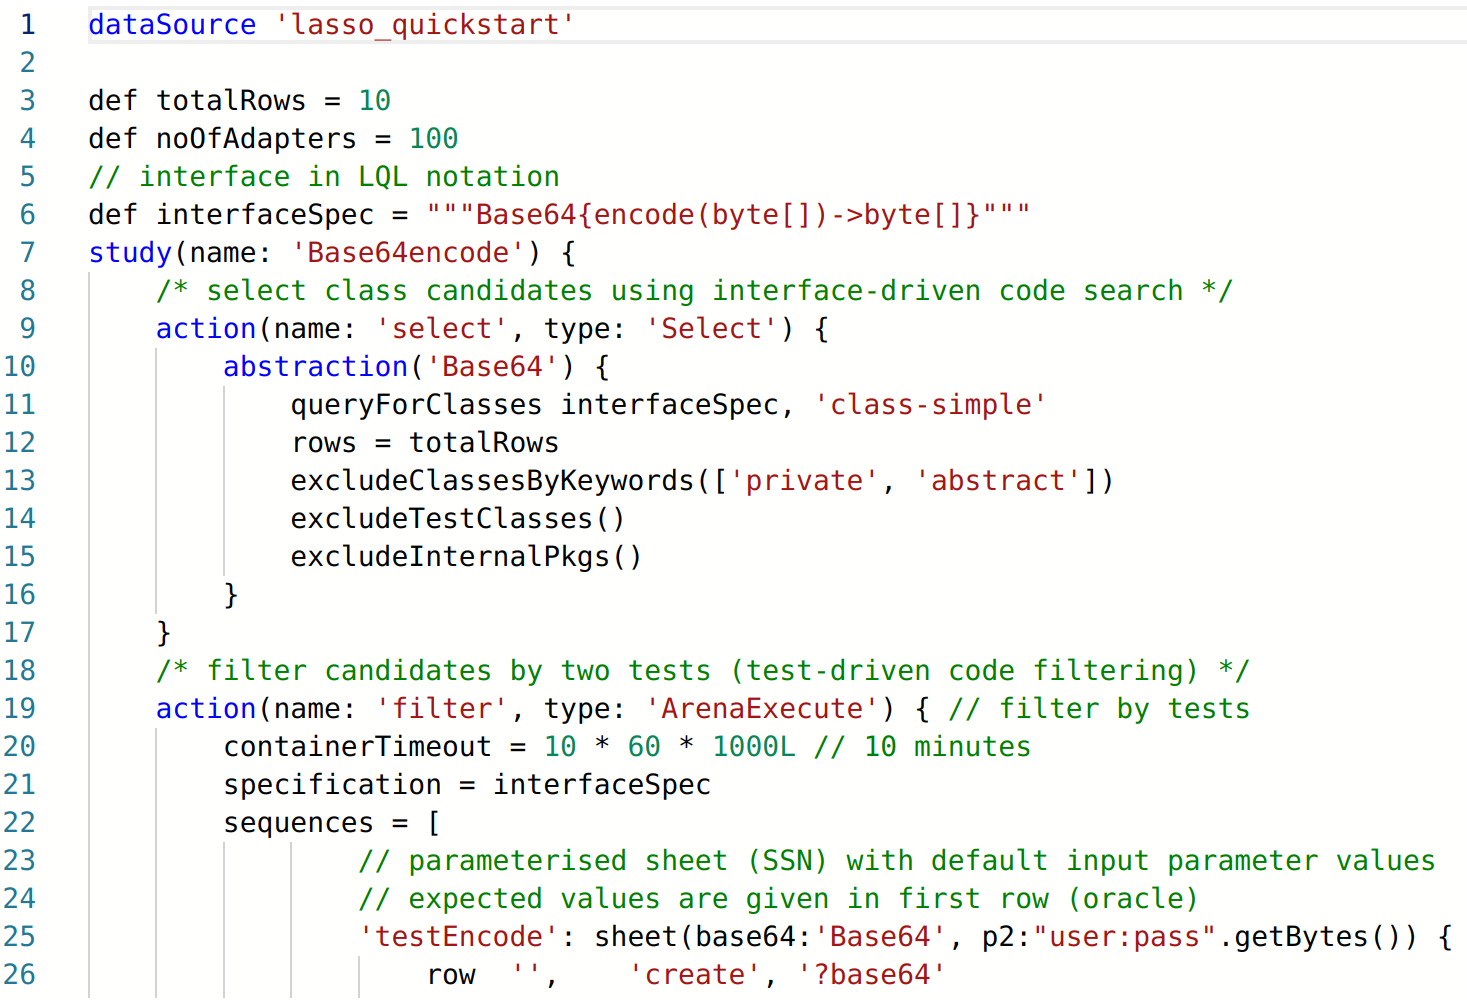
Task: Click the 'class-simple' string
Action: [930, 404]
